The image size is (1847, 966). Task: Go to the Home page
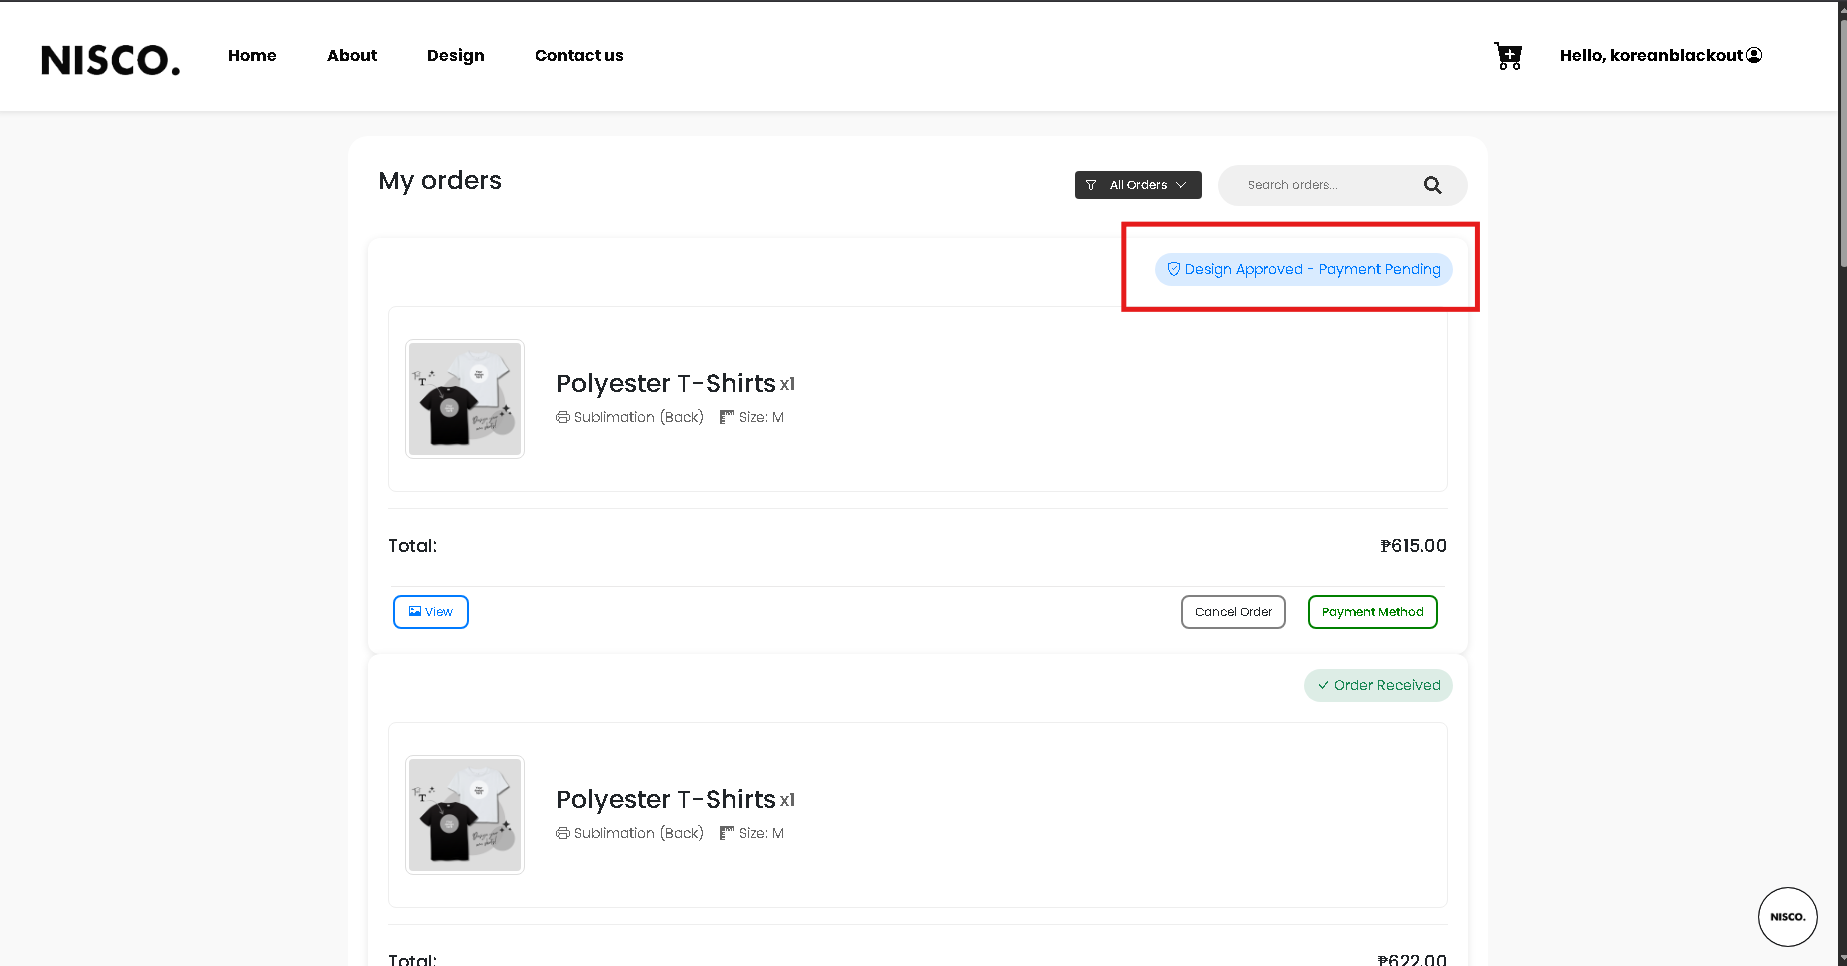pos(252,56)
